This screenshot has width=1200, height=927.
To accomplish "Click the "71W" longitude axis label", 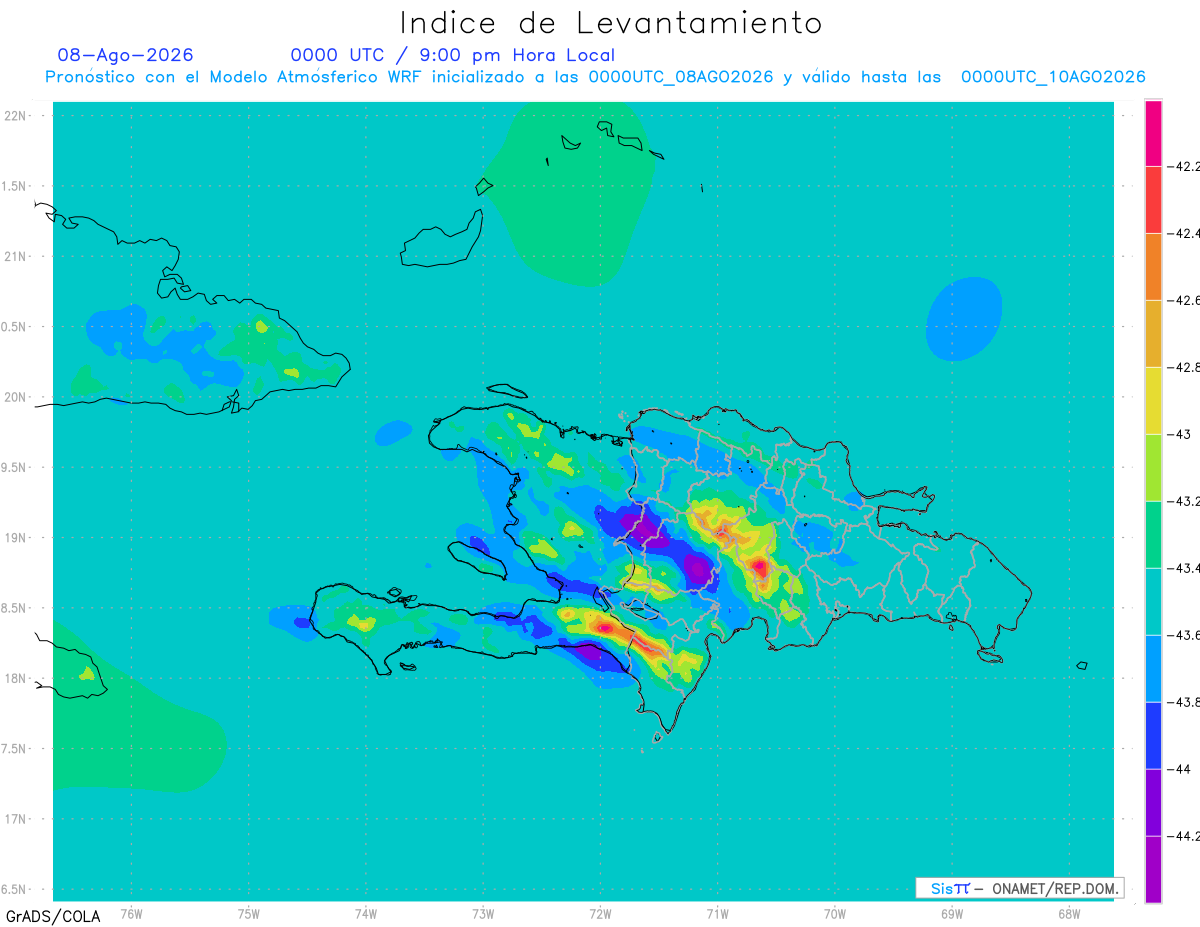I will 717,913.
